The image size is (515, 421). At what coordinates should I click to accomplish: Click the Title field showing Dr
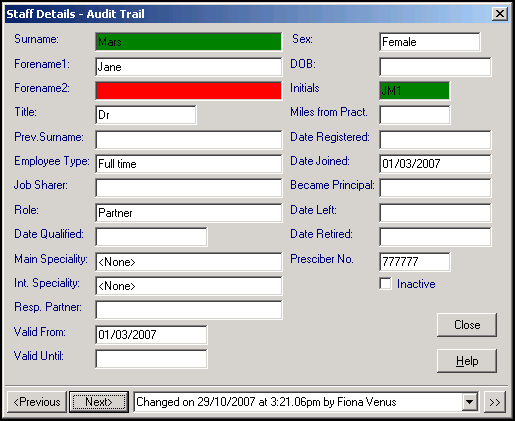146,115
